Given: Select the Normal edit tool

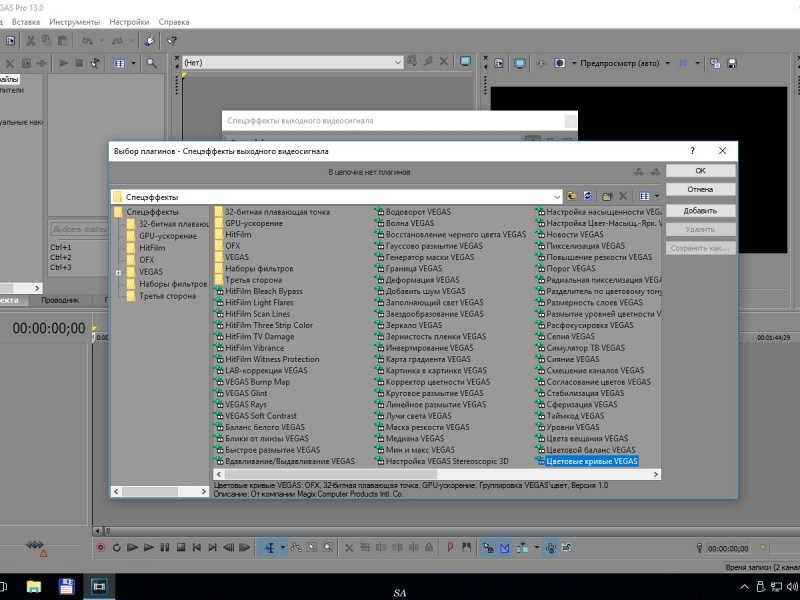Looking at the screenshot, I should click(268, 547).
